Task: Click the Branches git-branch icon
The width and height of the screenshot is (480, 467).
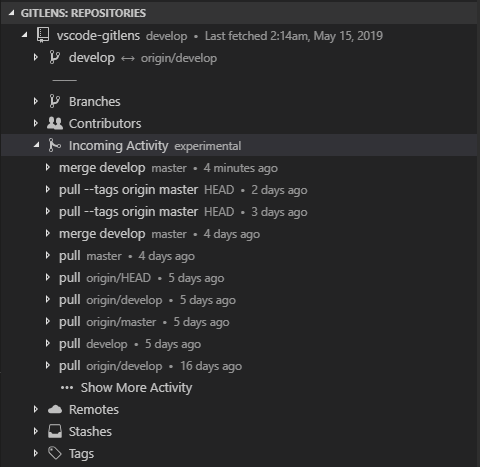Action: [54, 101]
